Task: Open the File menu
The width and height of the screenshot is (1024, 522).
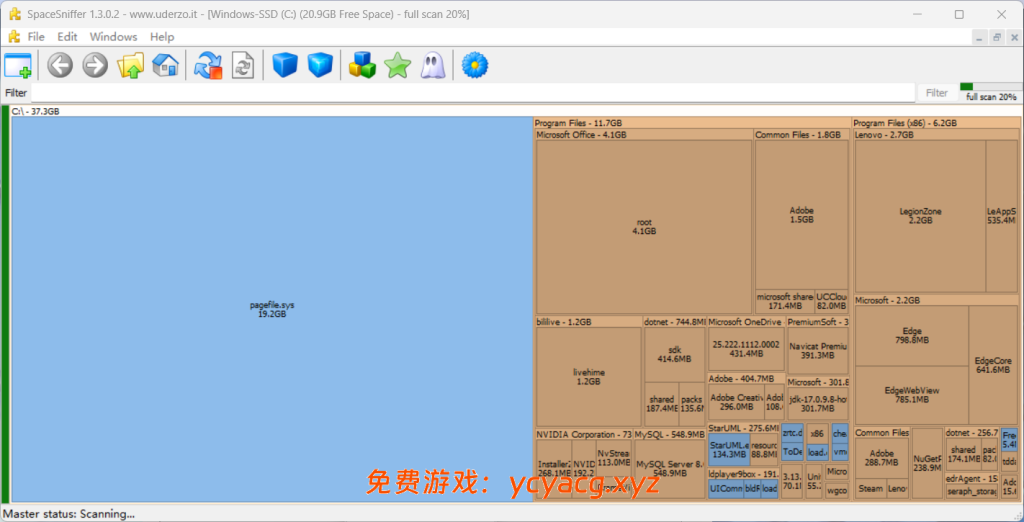Action: click(36, 37)
